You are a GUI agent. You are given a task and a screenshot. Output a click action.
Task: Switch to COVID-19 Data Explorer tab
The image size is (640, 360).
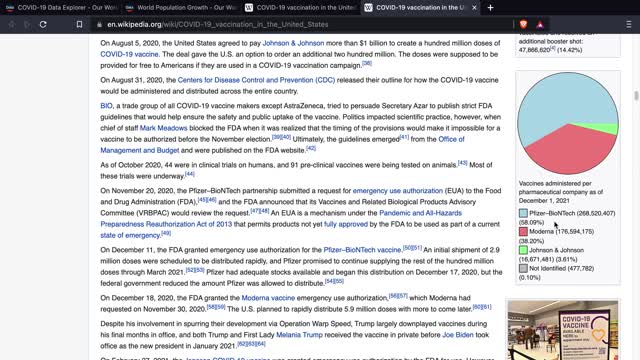pos(61,7)
